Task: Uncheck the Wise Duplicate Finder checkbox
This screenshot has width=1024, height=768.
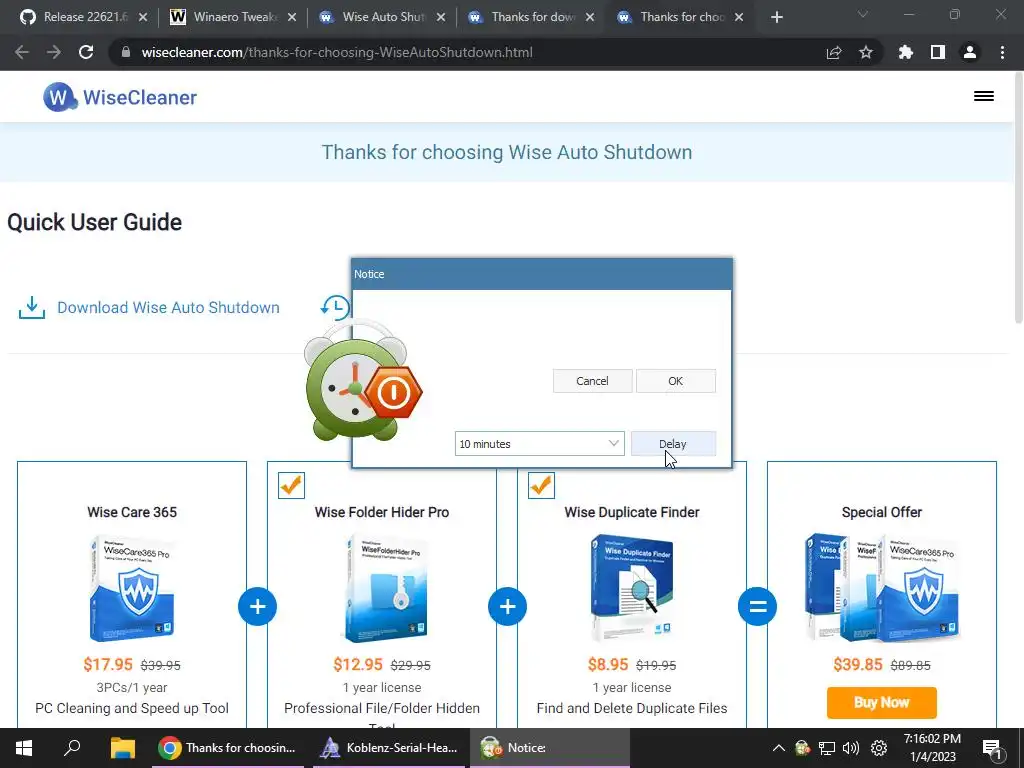Action: click(541, 485)
